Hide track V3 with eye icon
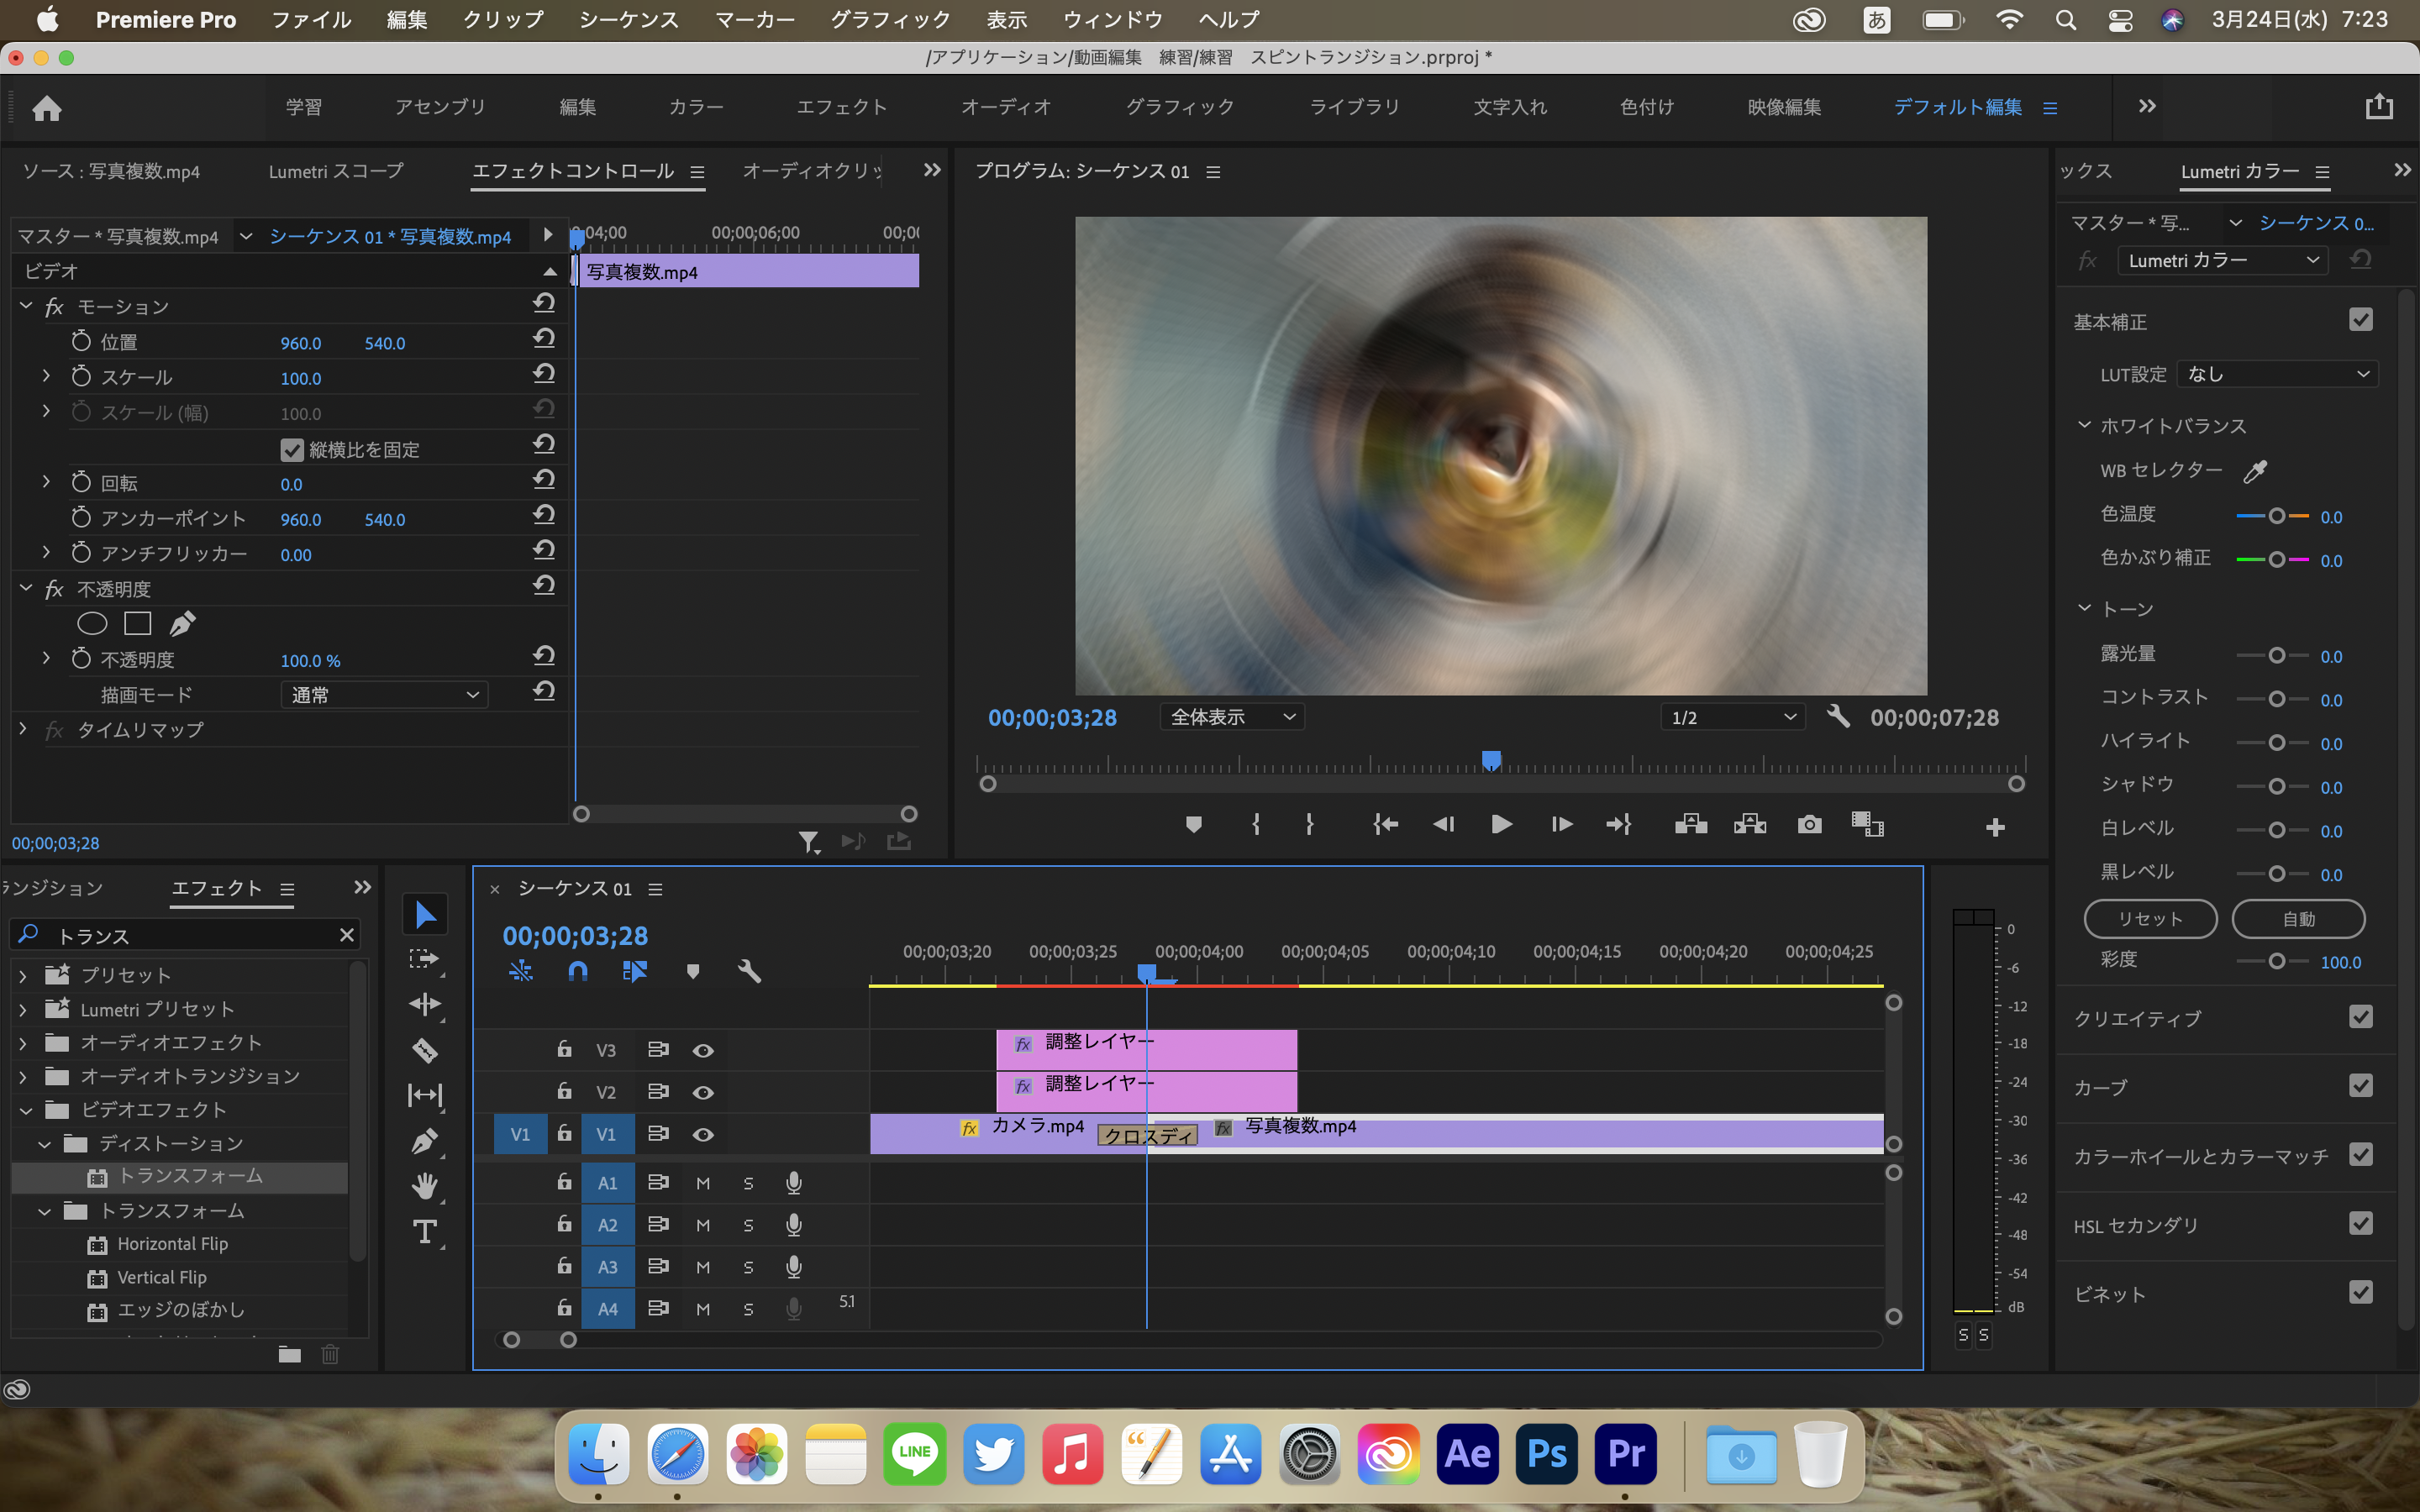The image size is (2420, 1512). click(x=703, y=1050)
